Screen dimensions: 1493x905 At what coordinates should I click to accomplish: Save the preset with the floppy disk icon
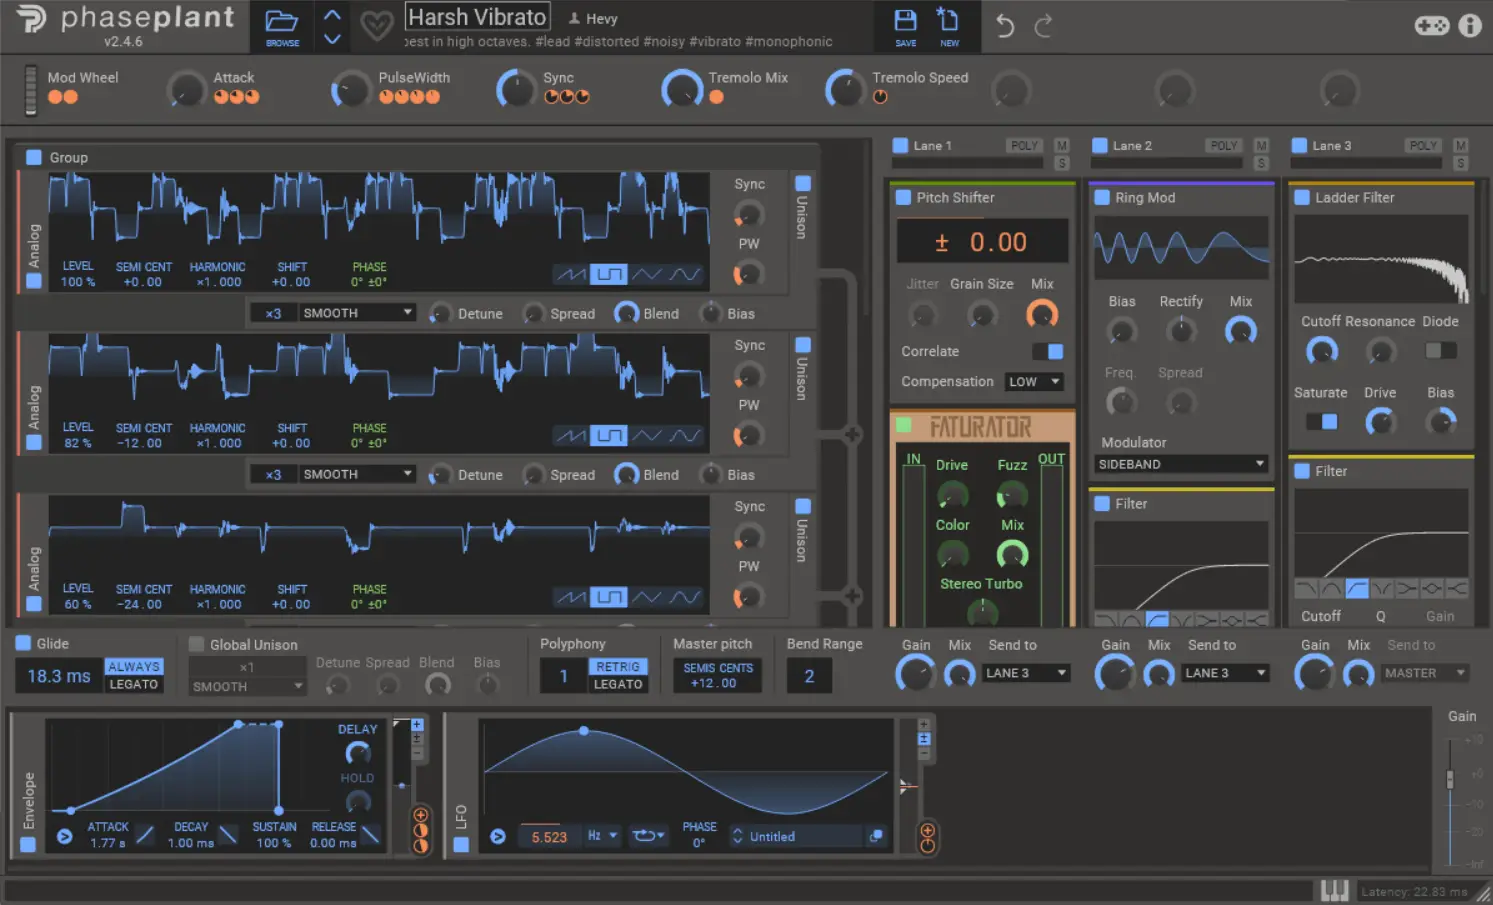905,26
